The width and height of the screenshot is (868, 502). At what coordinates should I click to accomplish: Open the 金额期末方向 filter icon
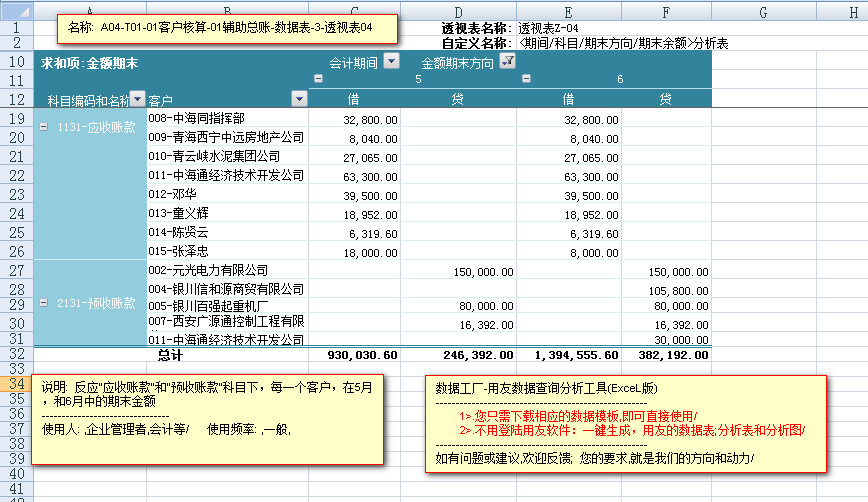pyautogui.click(x=507, y=62)
